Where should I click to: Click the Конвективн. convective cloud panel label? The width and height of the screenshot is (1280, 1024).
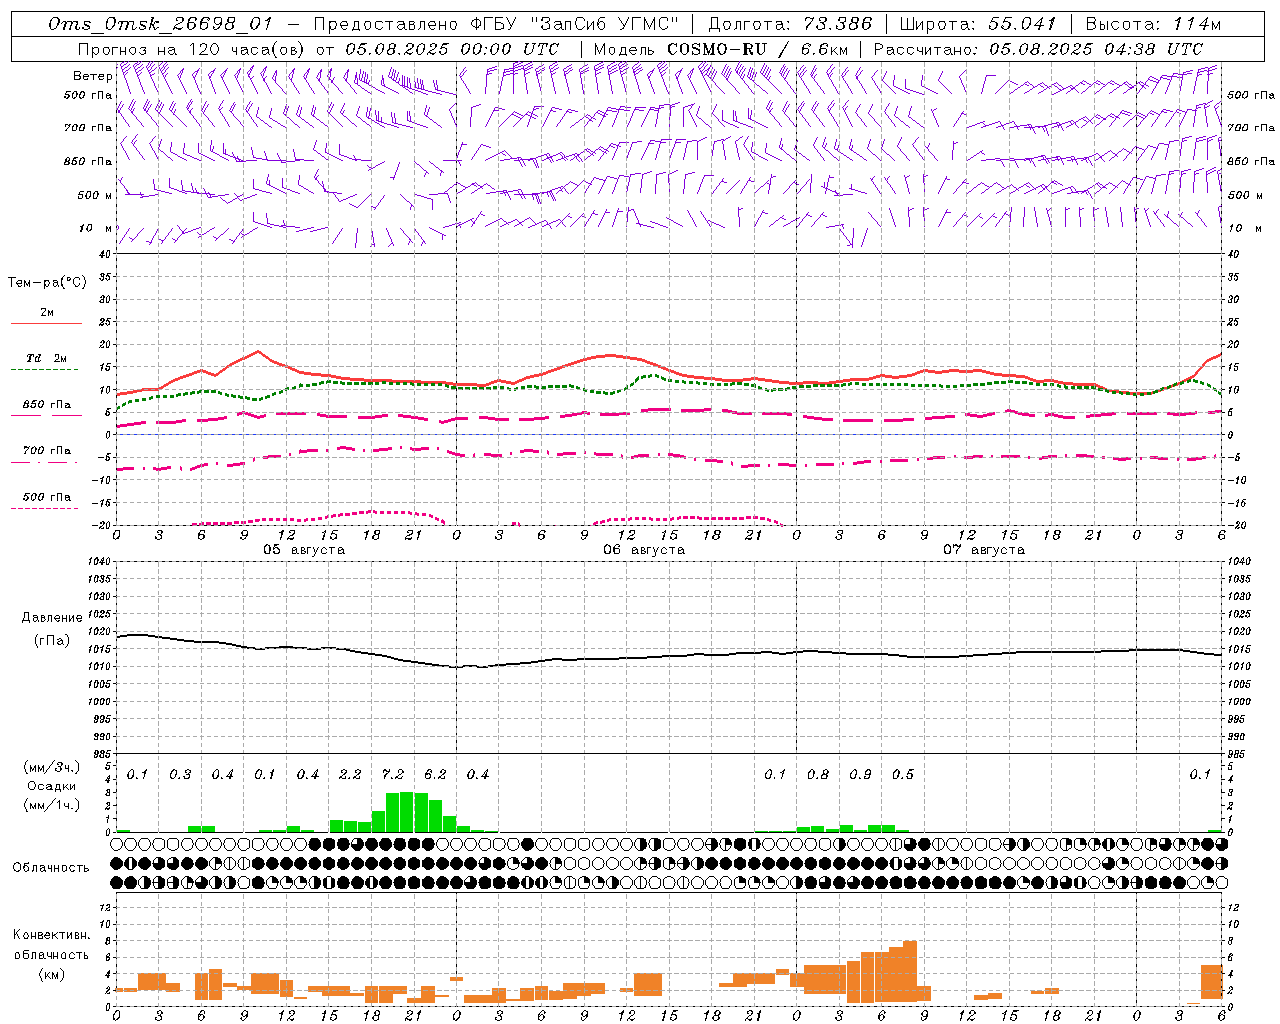click(x=51, y=935)
